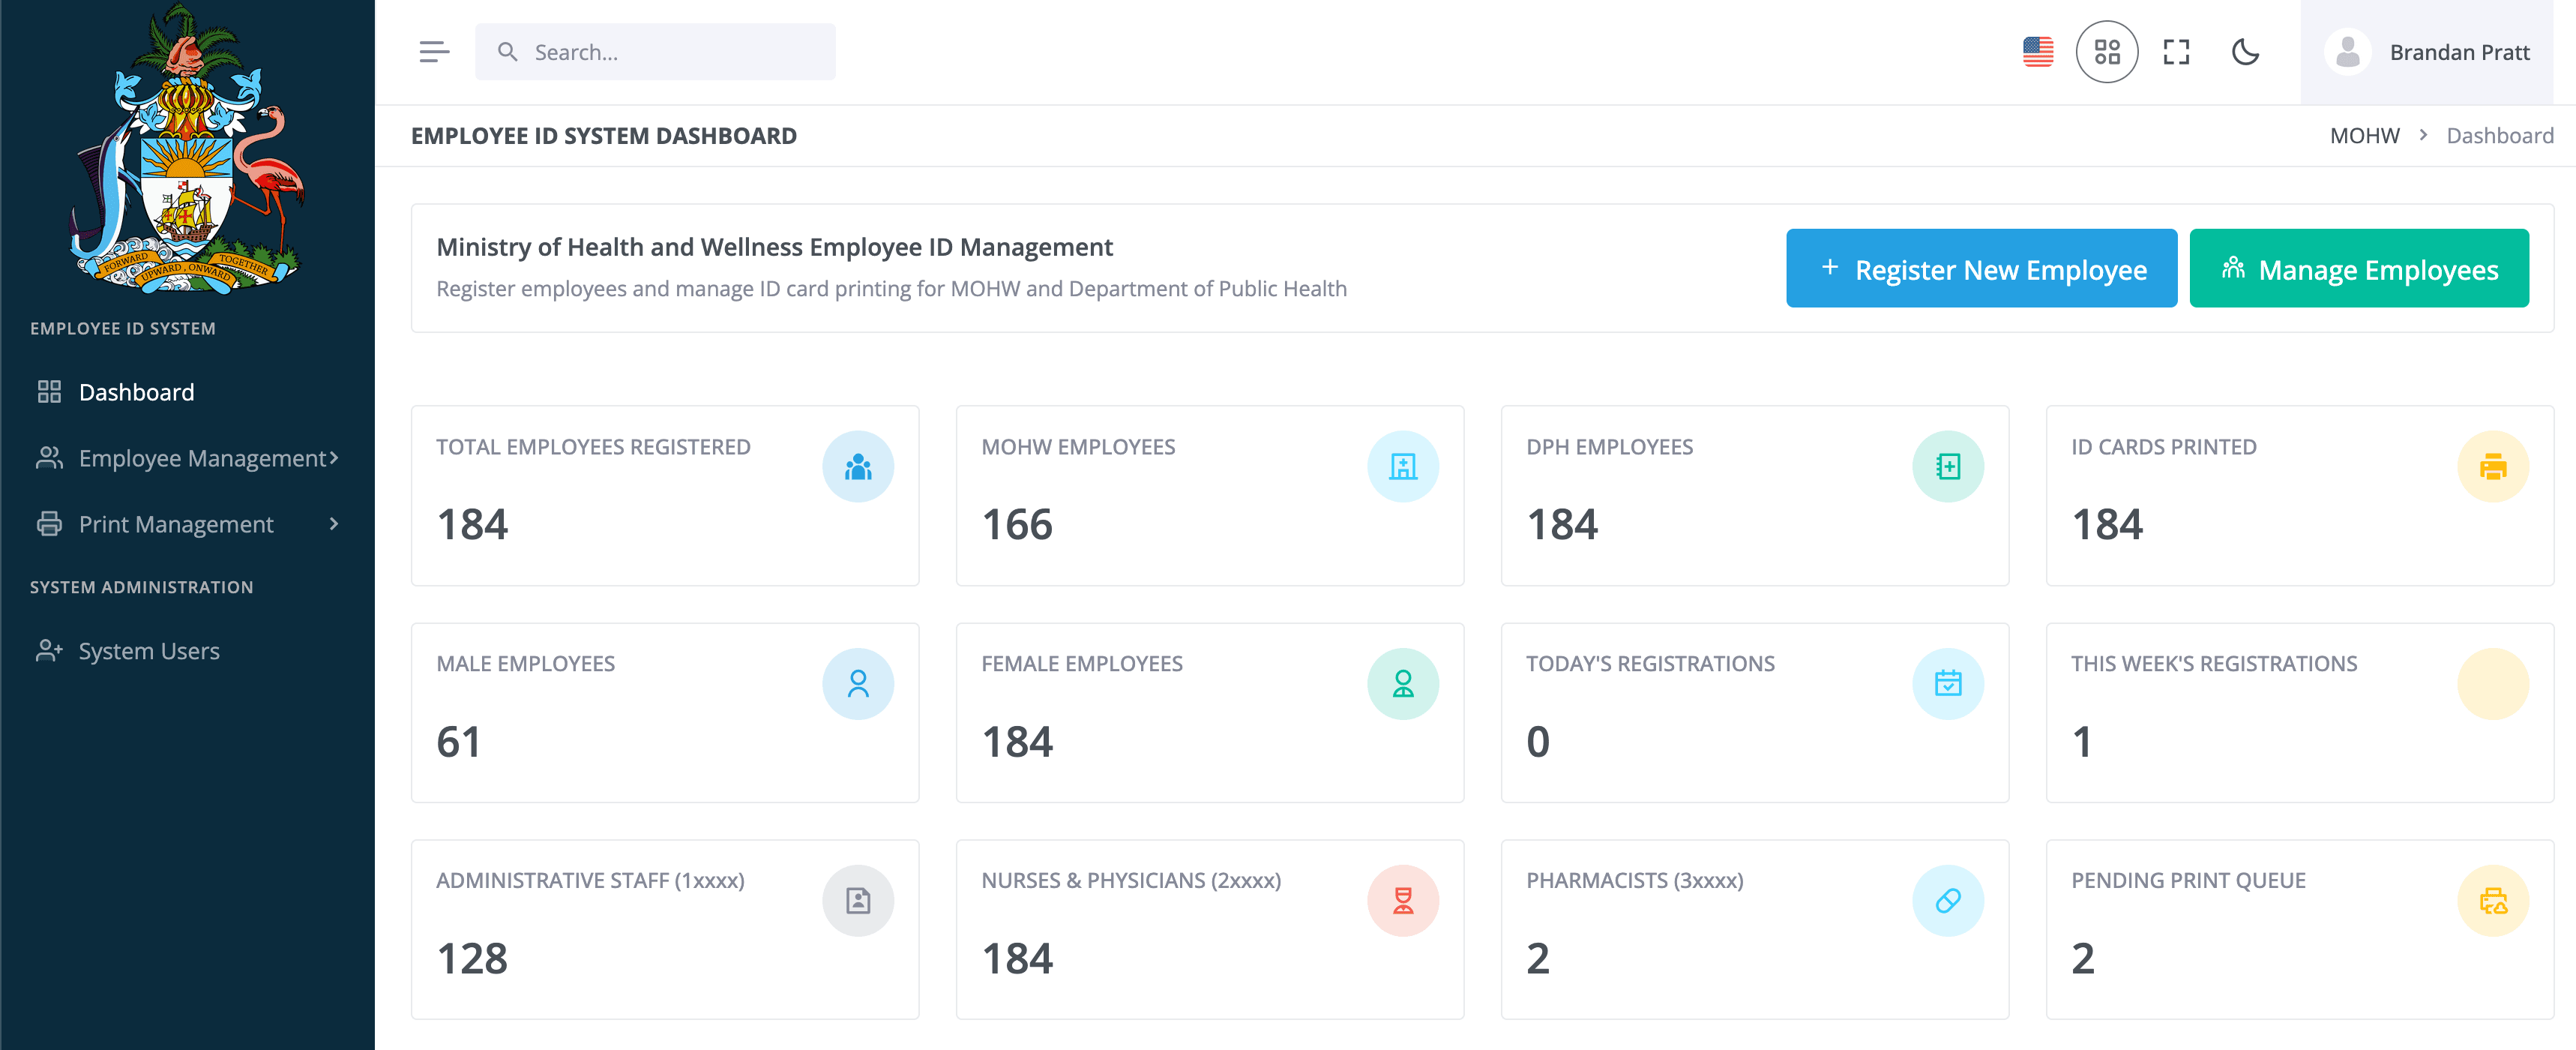Select Dashboard in the sidebar
The width and height of the screenshot is (2576, 1050).
[137, 392]
